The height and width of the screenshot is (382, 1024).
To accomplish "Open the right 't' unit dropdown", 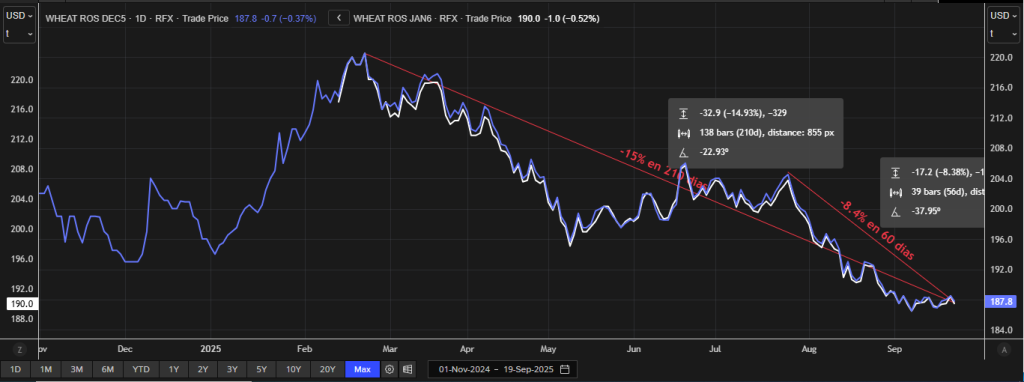I will pos(1004,33).
